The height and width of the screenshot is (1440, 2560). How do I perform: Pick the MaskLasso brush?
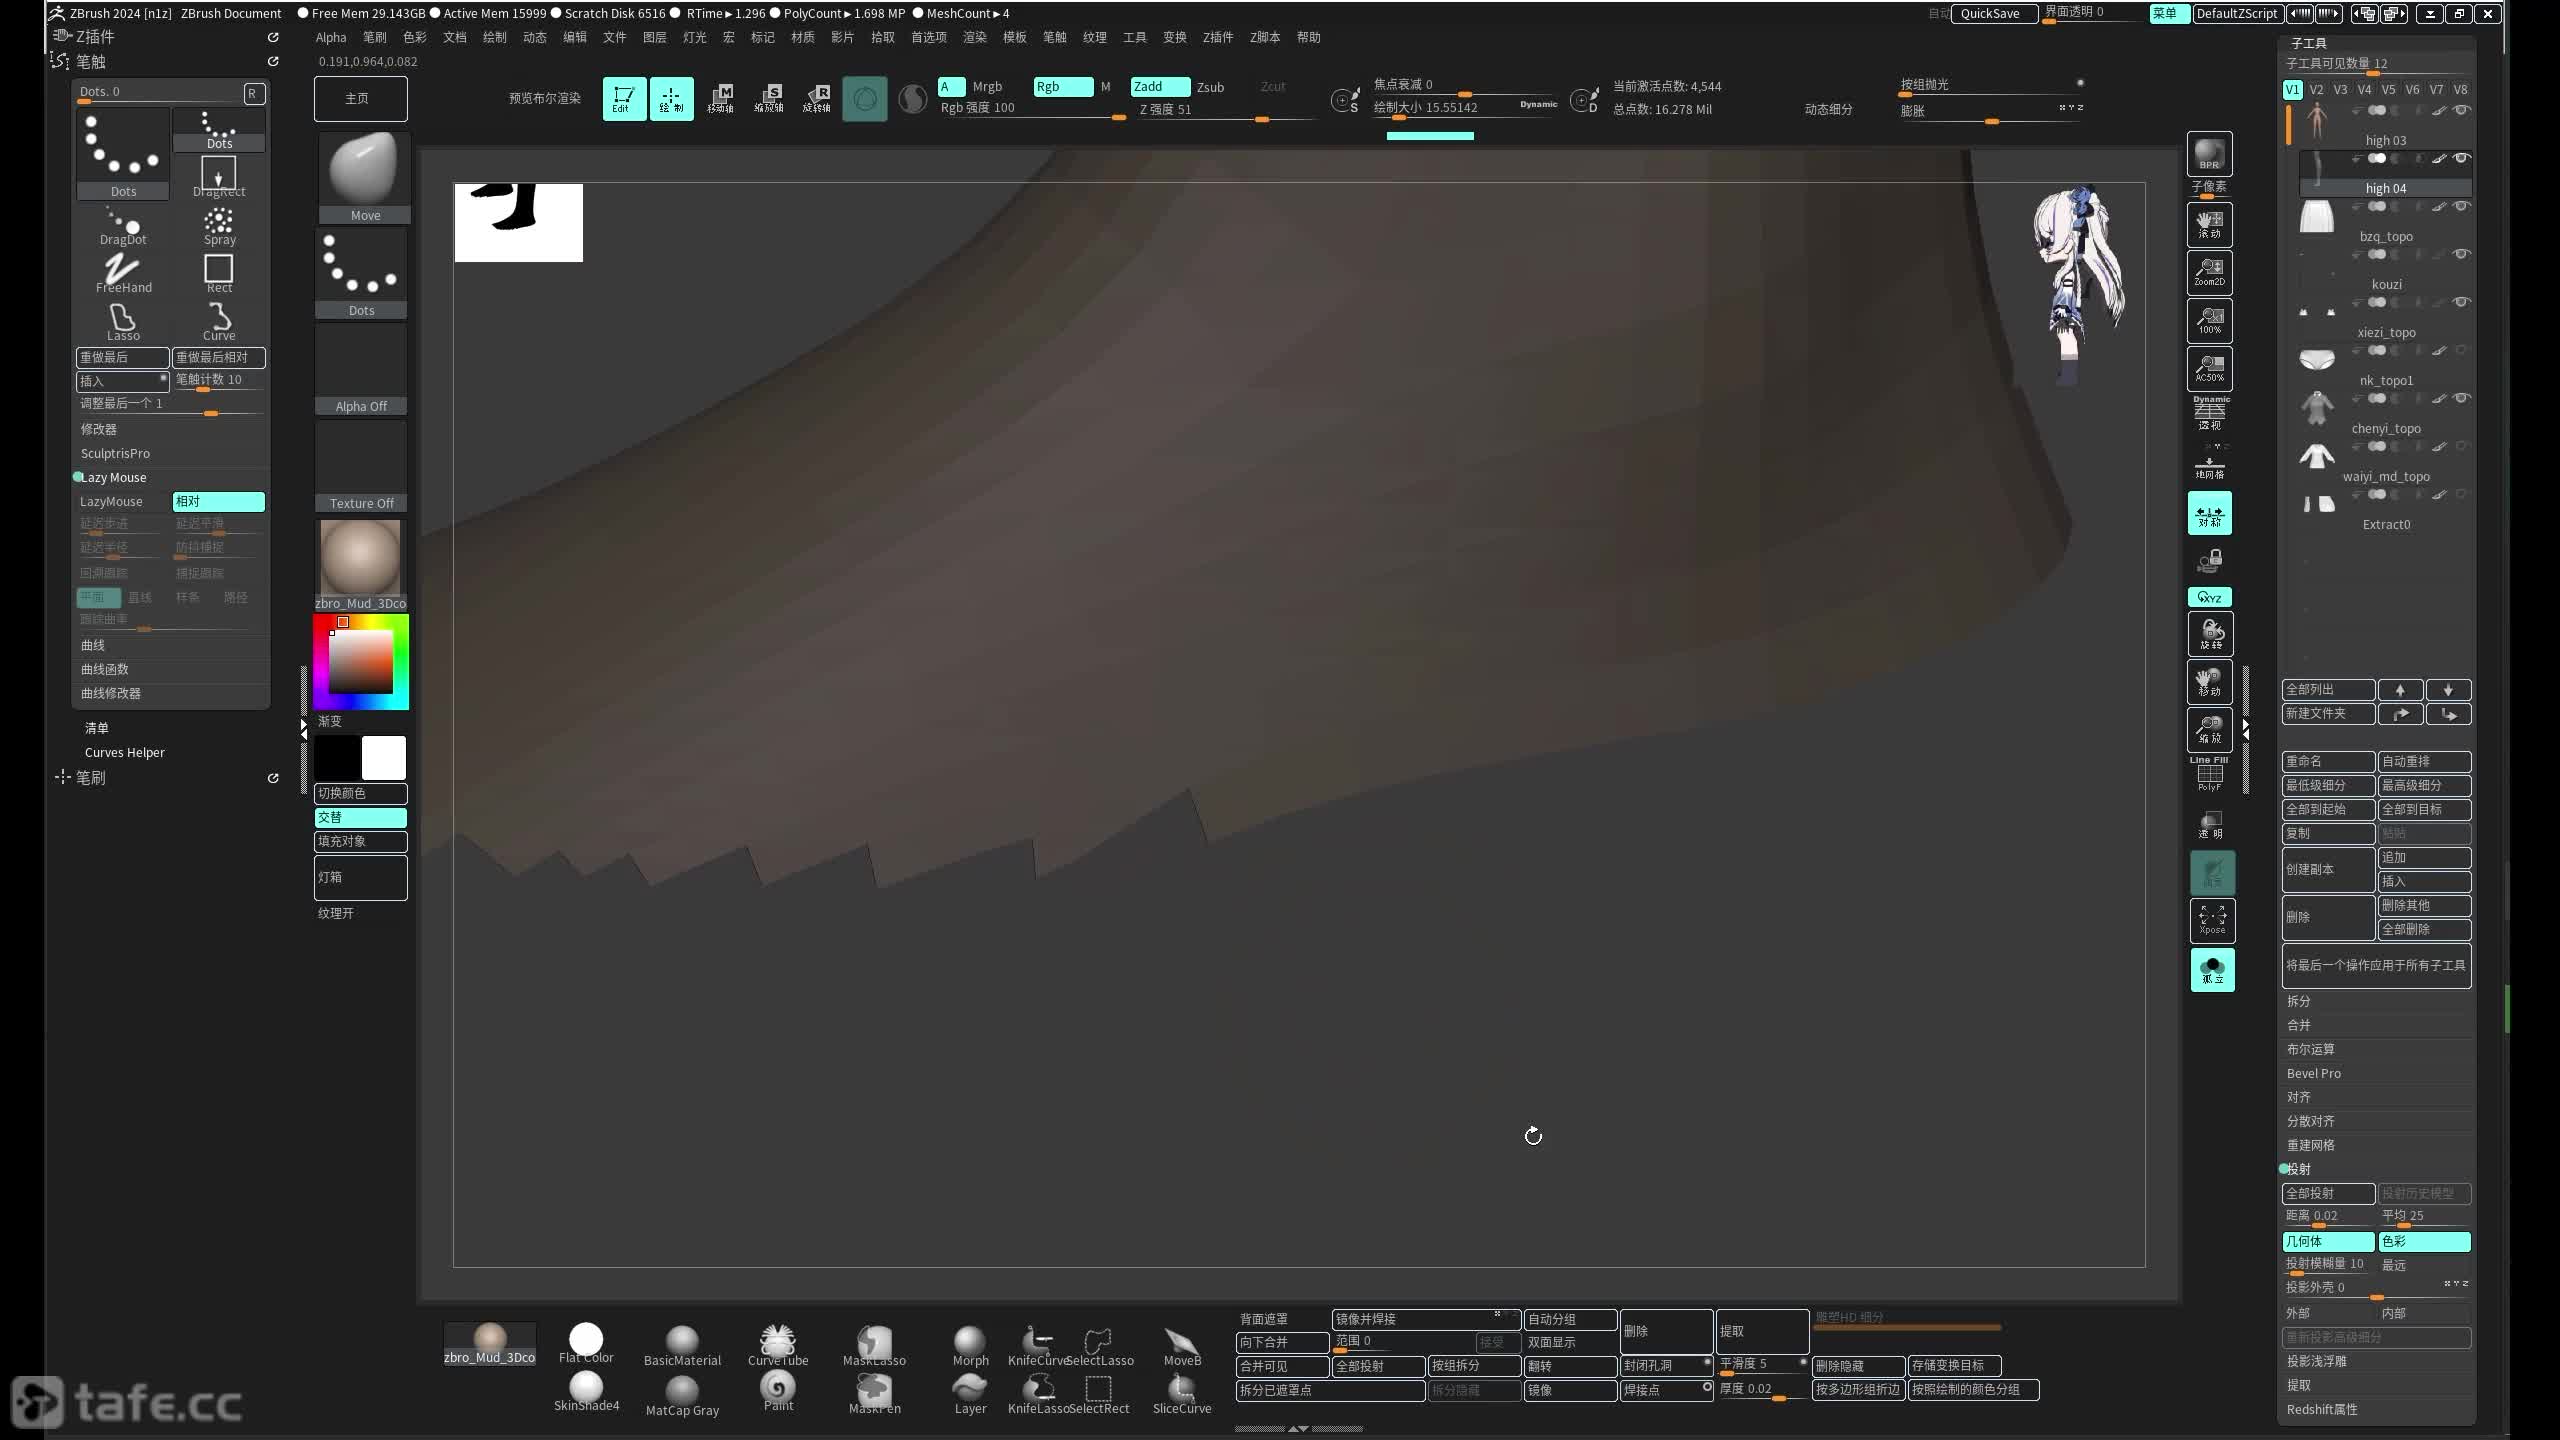[874, 1345]
